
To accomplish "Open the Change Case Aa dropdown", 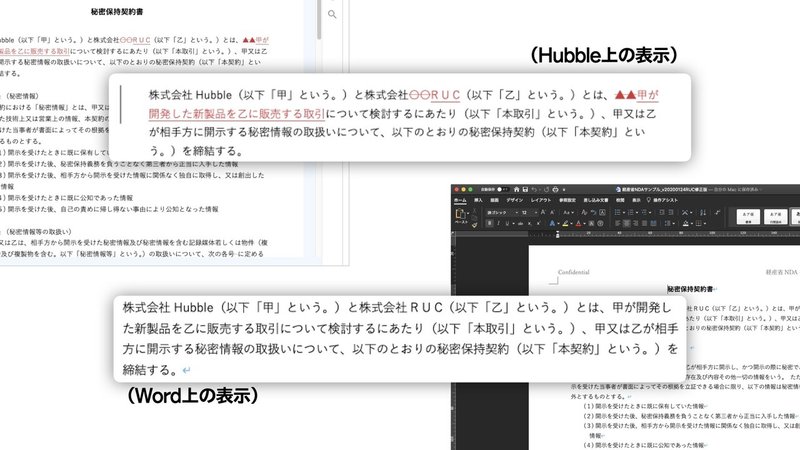I will click(x=568, y=213).
